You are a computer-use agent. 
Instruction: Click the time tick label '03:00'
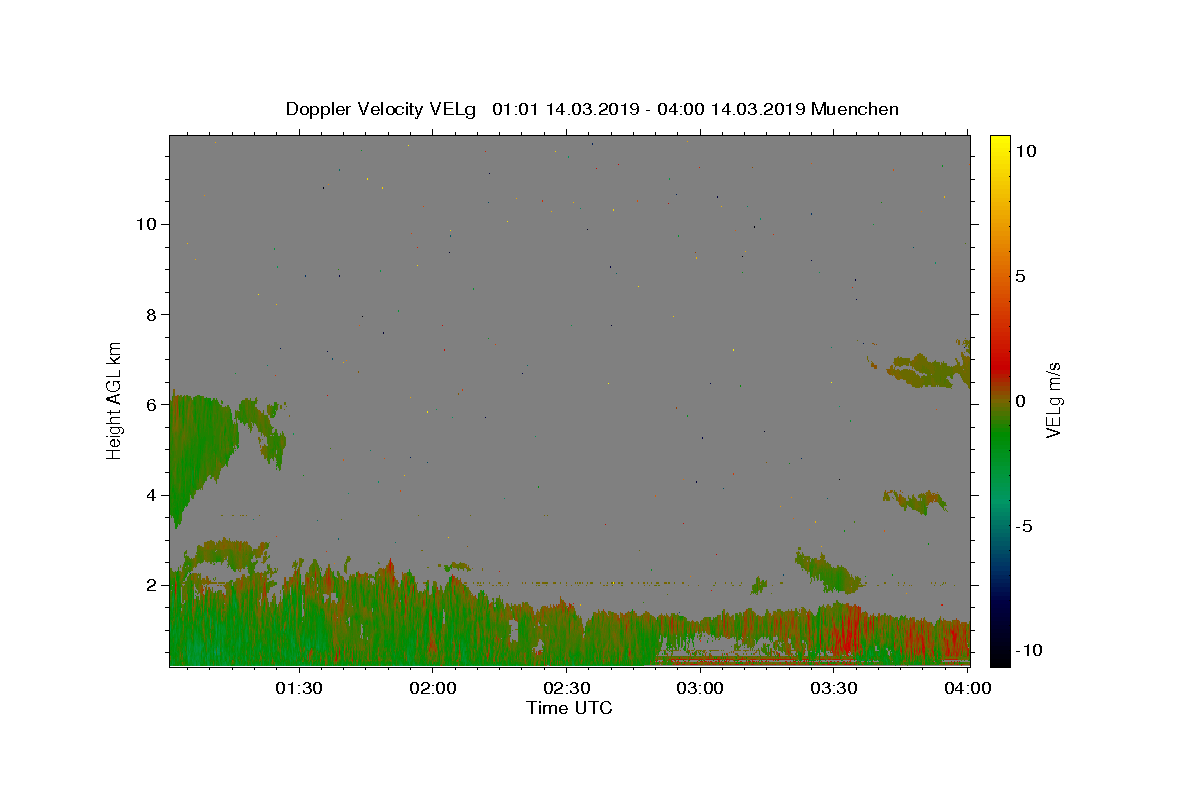(700, 689)
